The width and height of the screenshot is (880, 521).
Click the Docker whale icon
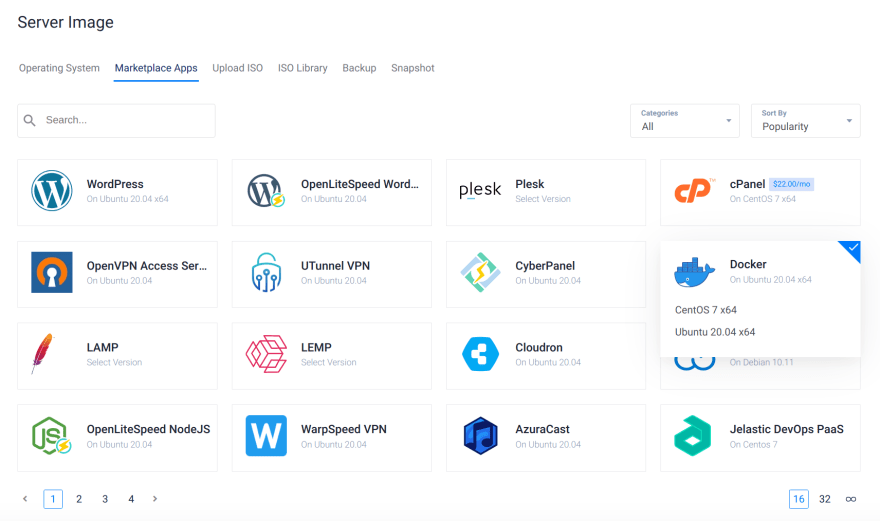[x=695, y=272]
